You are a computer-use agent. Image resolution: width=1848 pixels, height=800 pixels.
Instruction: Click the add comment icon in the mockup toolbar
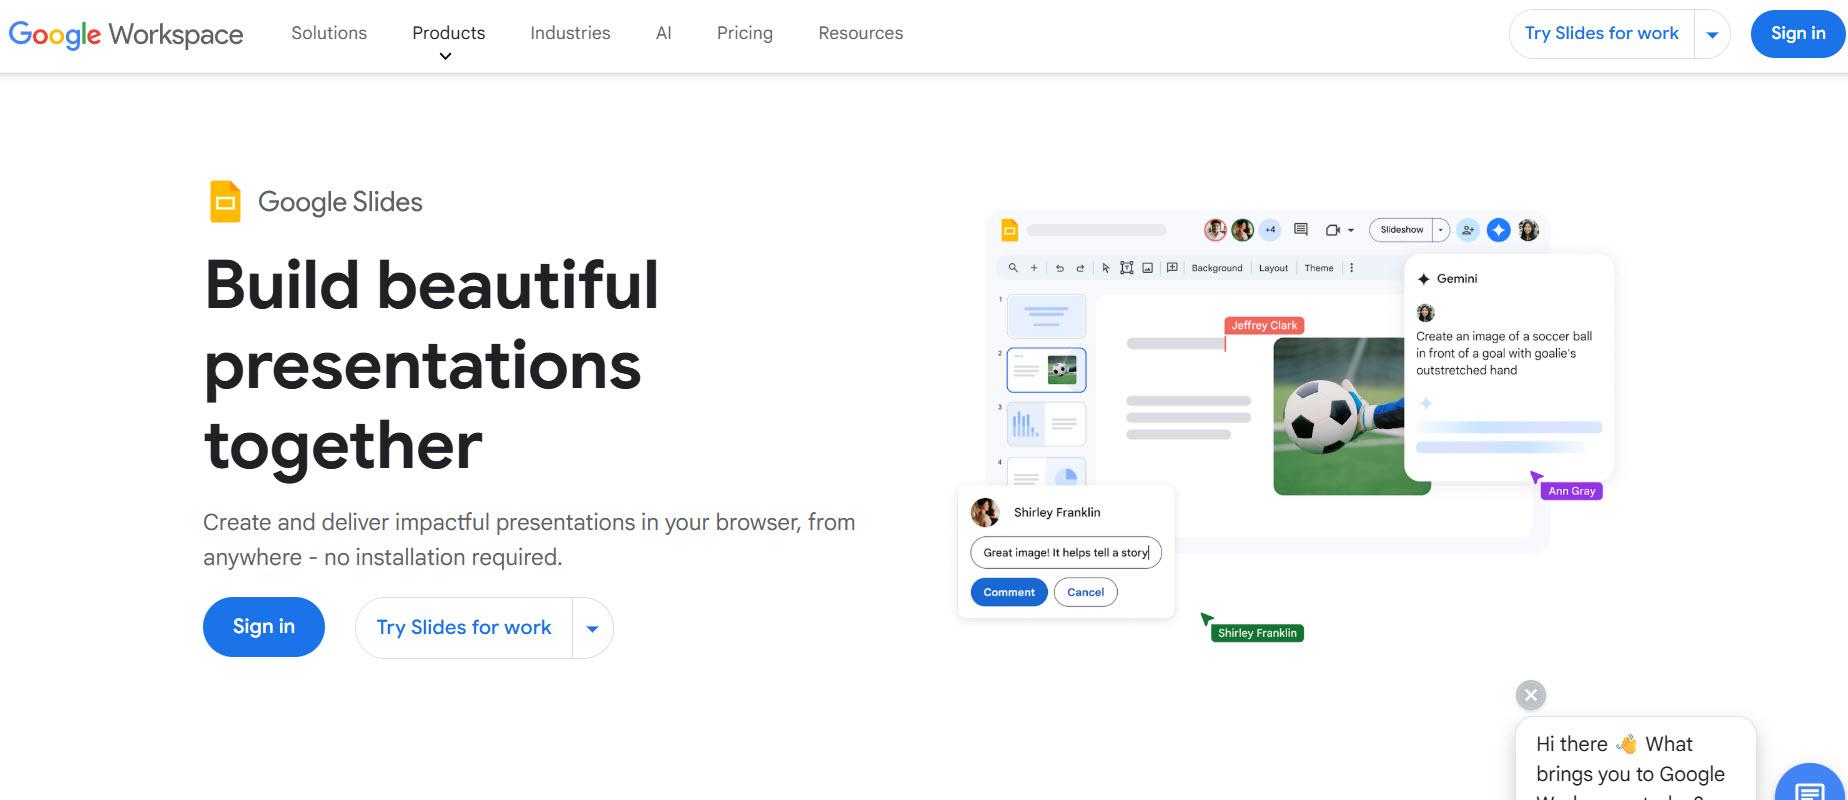1172,268
